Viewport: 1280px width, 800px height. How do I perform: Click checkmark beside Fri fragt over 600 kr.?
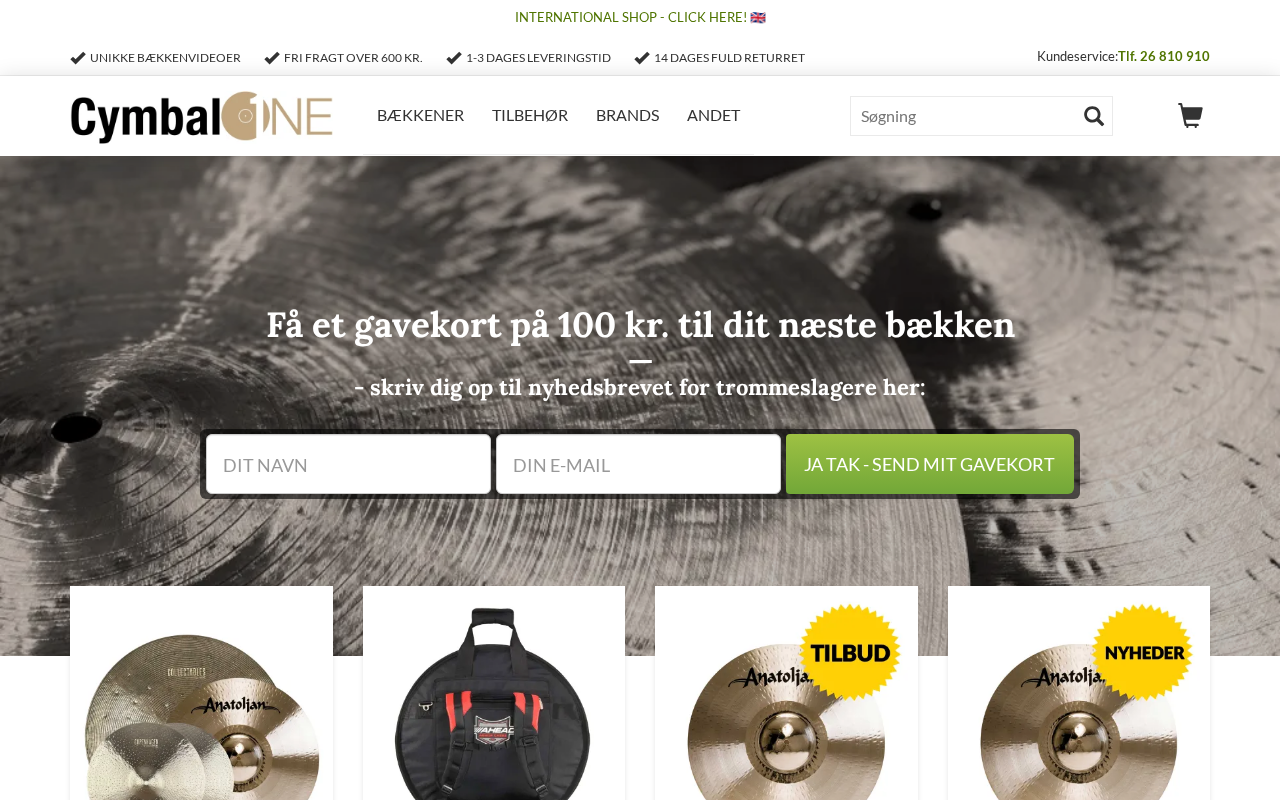click(x=272, y=58)
